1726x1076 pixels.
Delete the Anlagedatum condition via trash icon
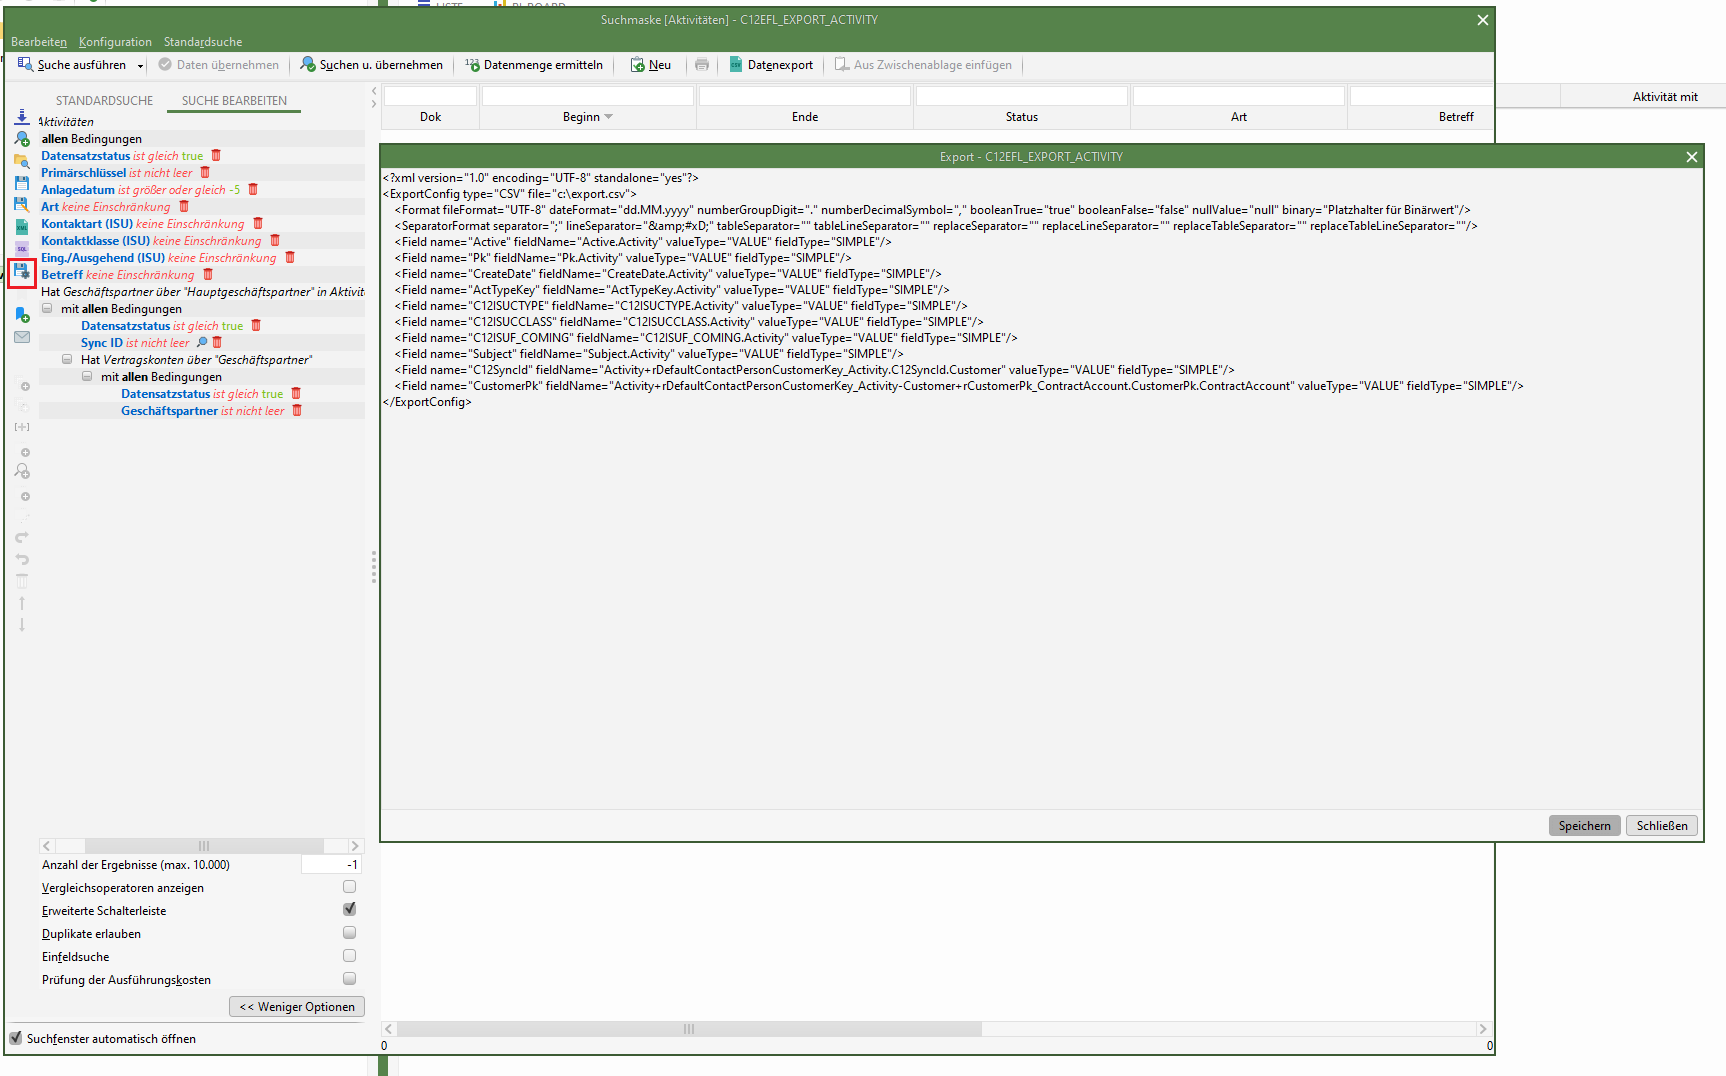tap(253, 189)
